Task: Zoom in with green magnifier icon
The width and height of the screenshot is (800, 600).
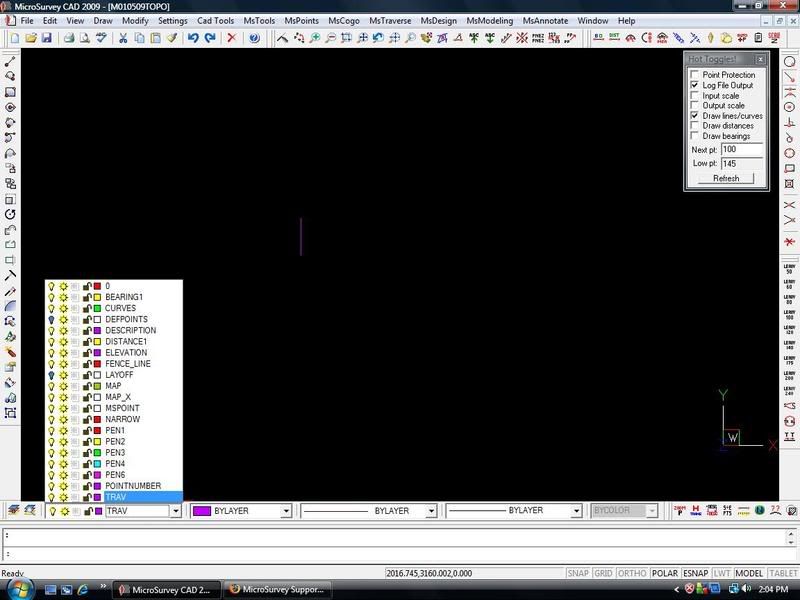Action: point(315,38)
